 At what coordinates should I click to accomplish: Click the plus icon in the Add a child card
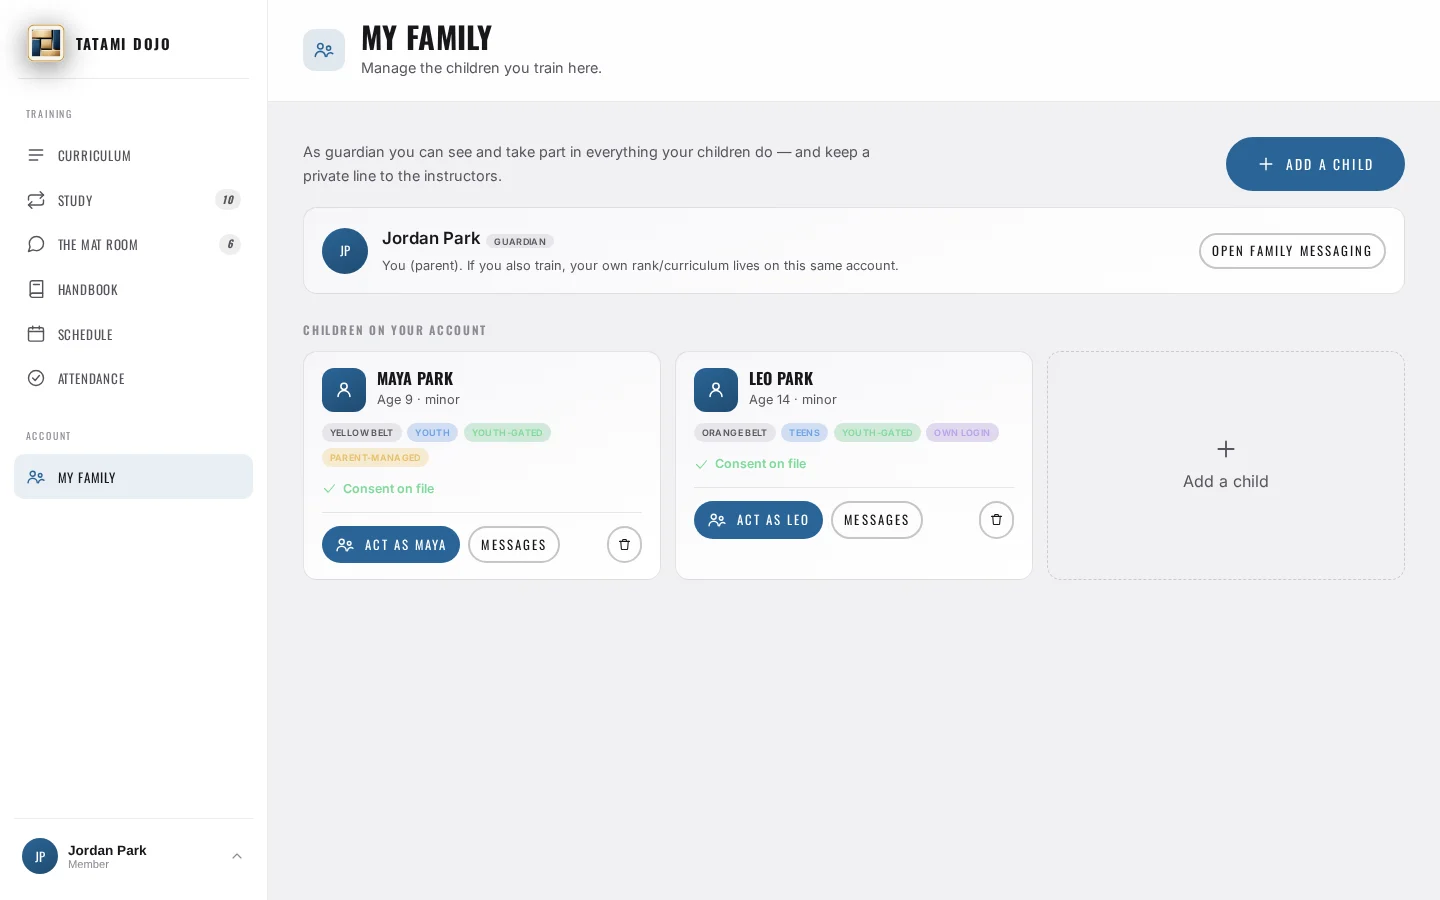click(1226, 449)
